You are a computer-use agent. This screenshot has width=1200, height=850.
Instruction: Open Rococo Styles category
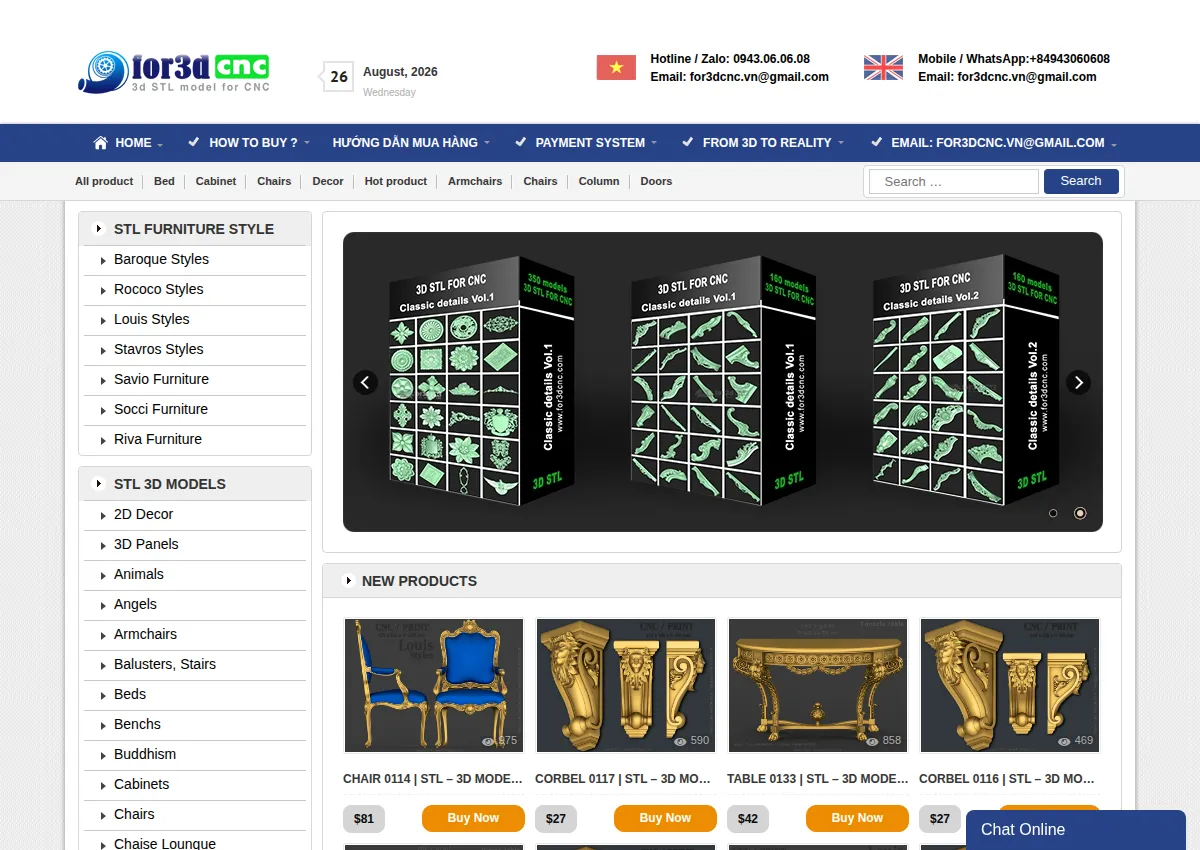(x=158, y=289)
